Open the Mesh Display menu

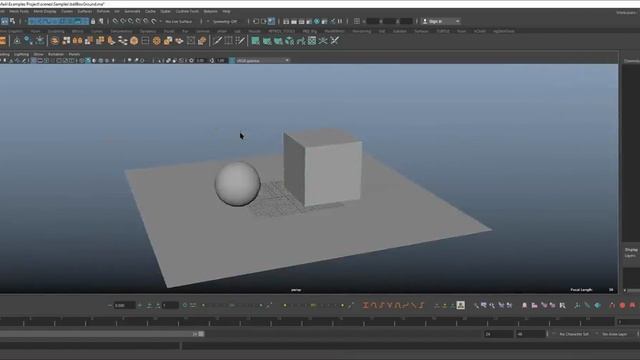(45, 11)
